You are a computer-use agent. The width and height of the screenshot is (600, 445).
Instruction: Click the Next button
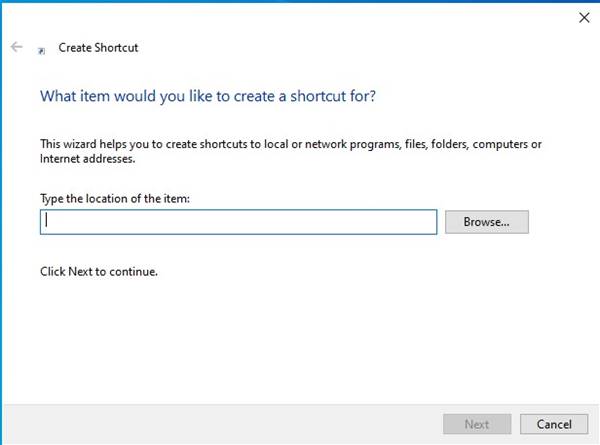pos(477,424)
